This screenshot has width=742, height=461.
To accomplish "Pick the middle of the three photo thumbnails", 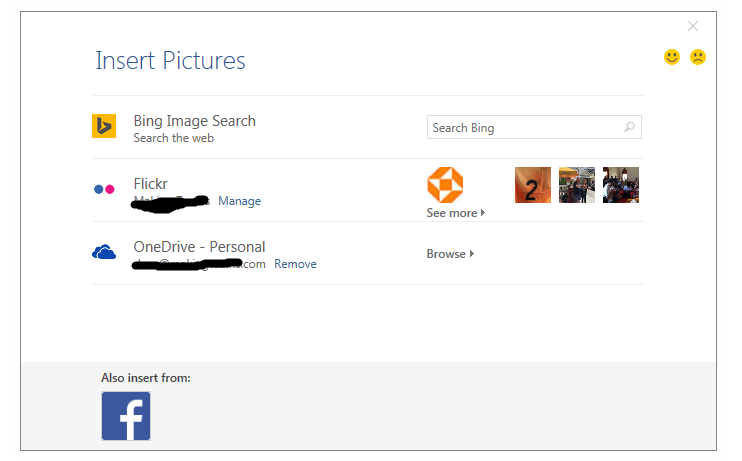I will coord(577,185).
